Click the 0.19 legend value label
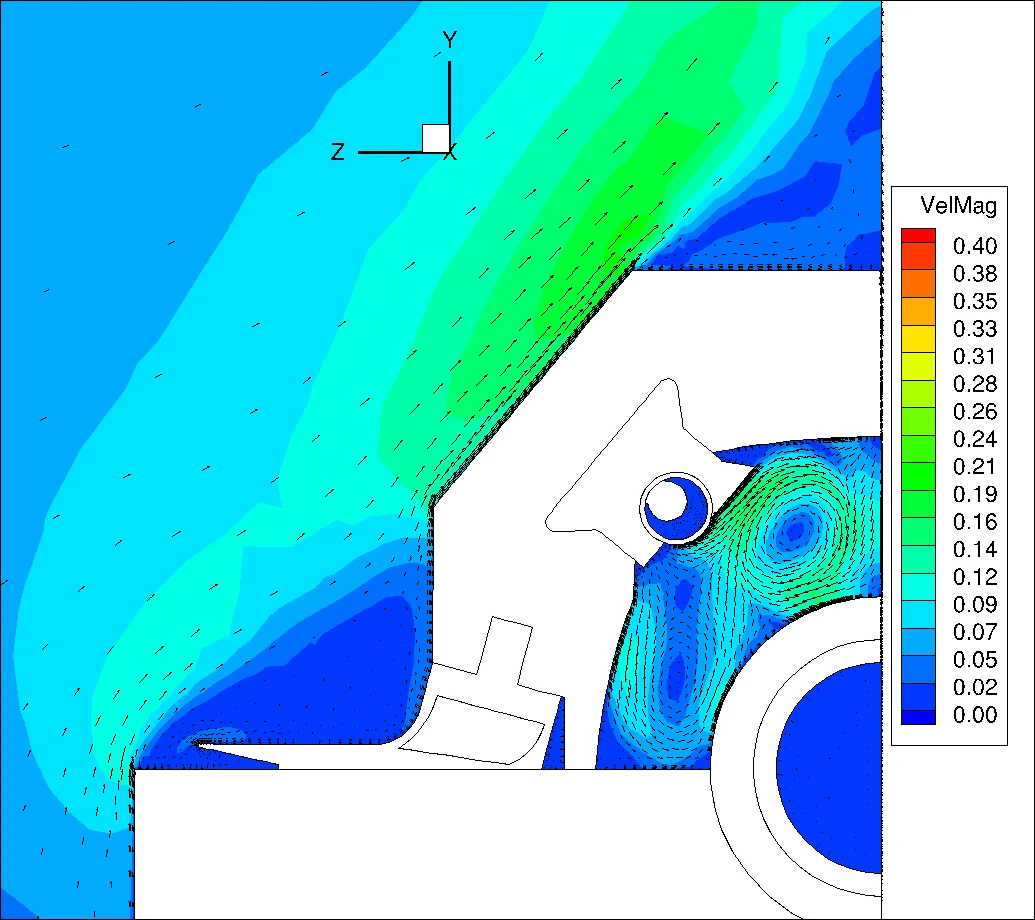This screenshot has width=1035, height=920. 974,494
